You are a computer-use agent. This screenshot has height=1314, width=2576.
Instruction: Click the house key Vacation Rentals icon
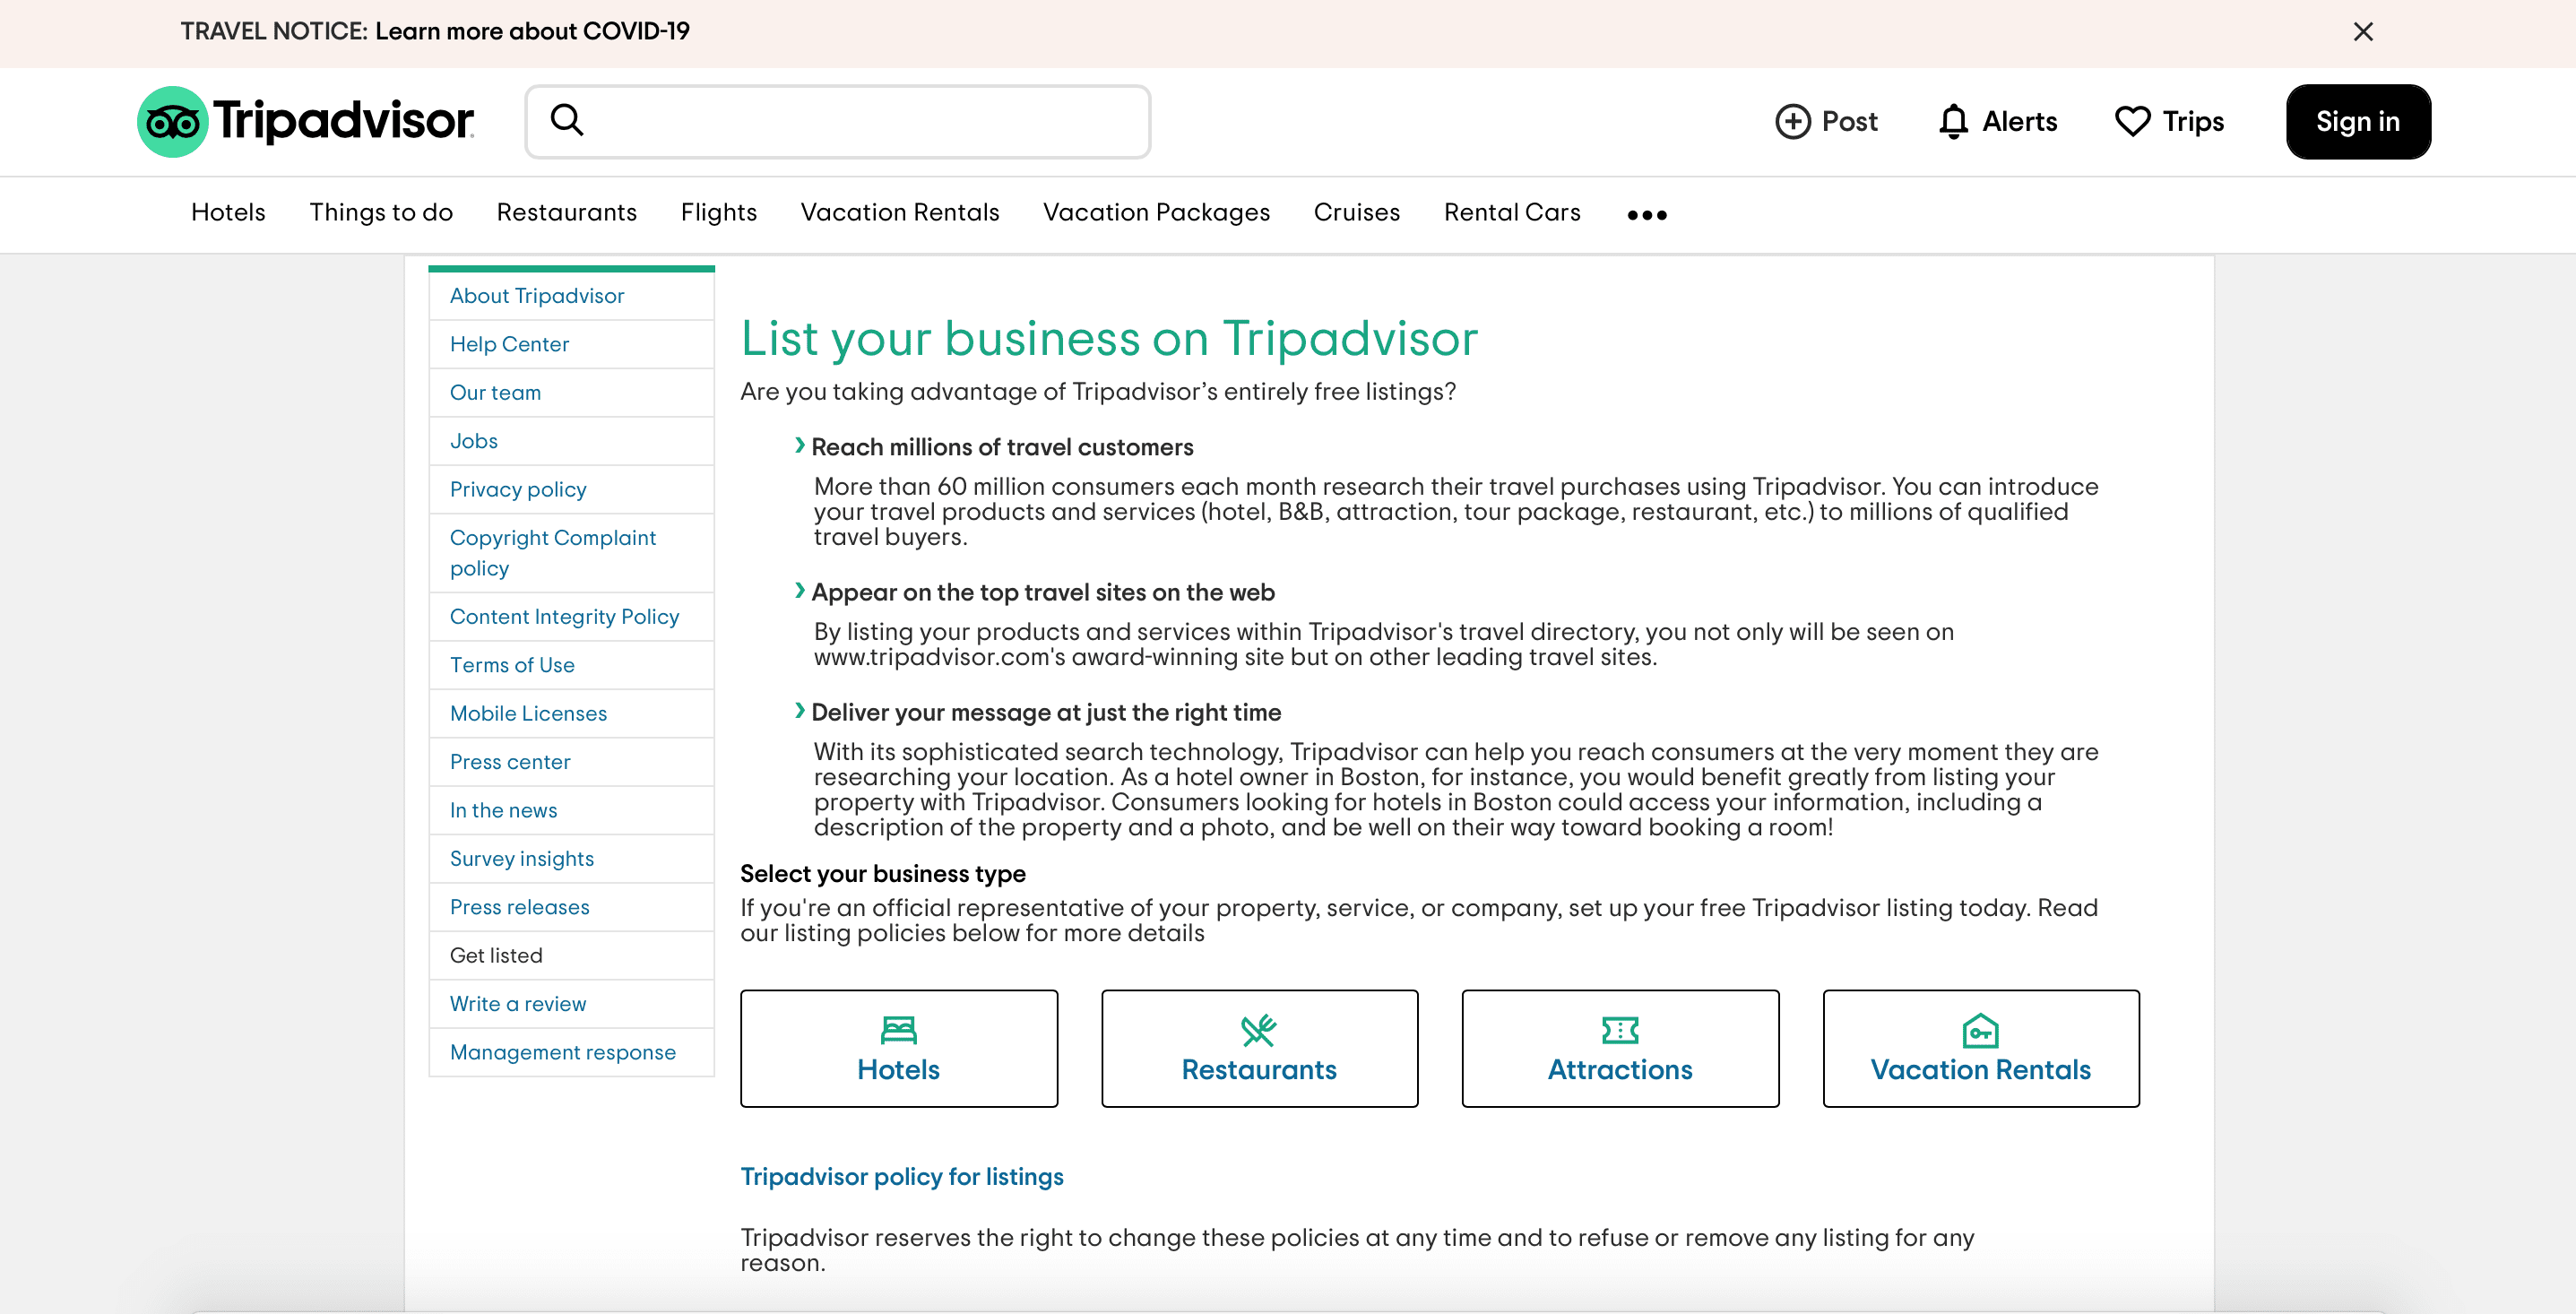tap(1980, 1029)
